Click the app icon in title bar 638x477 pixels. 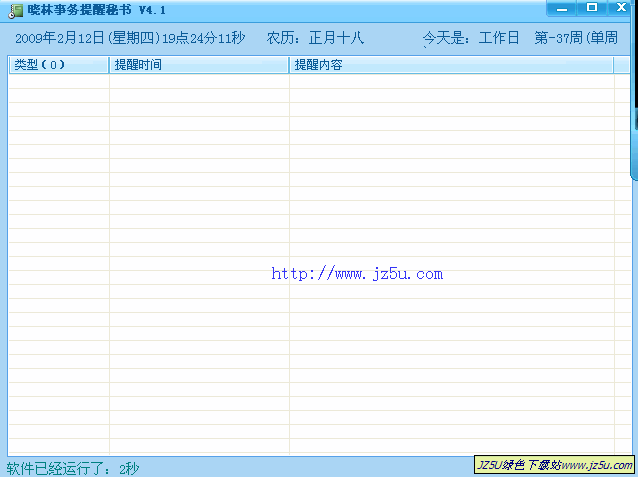15,11
